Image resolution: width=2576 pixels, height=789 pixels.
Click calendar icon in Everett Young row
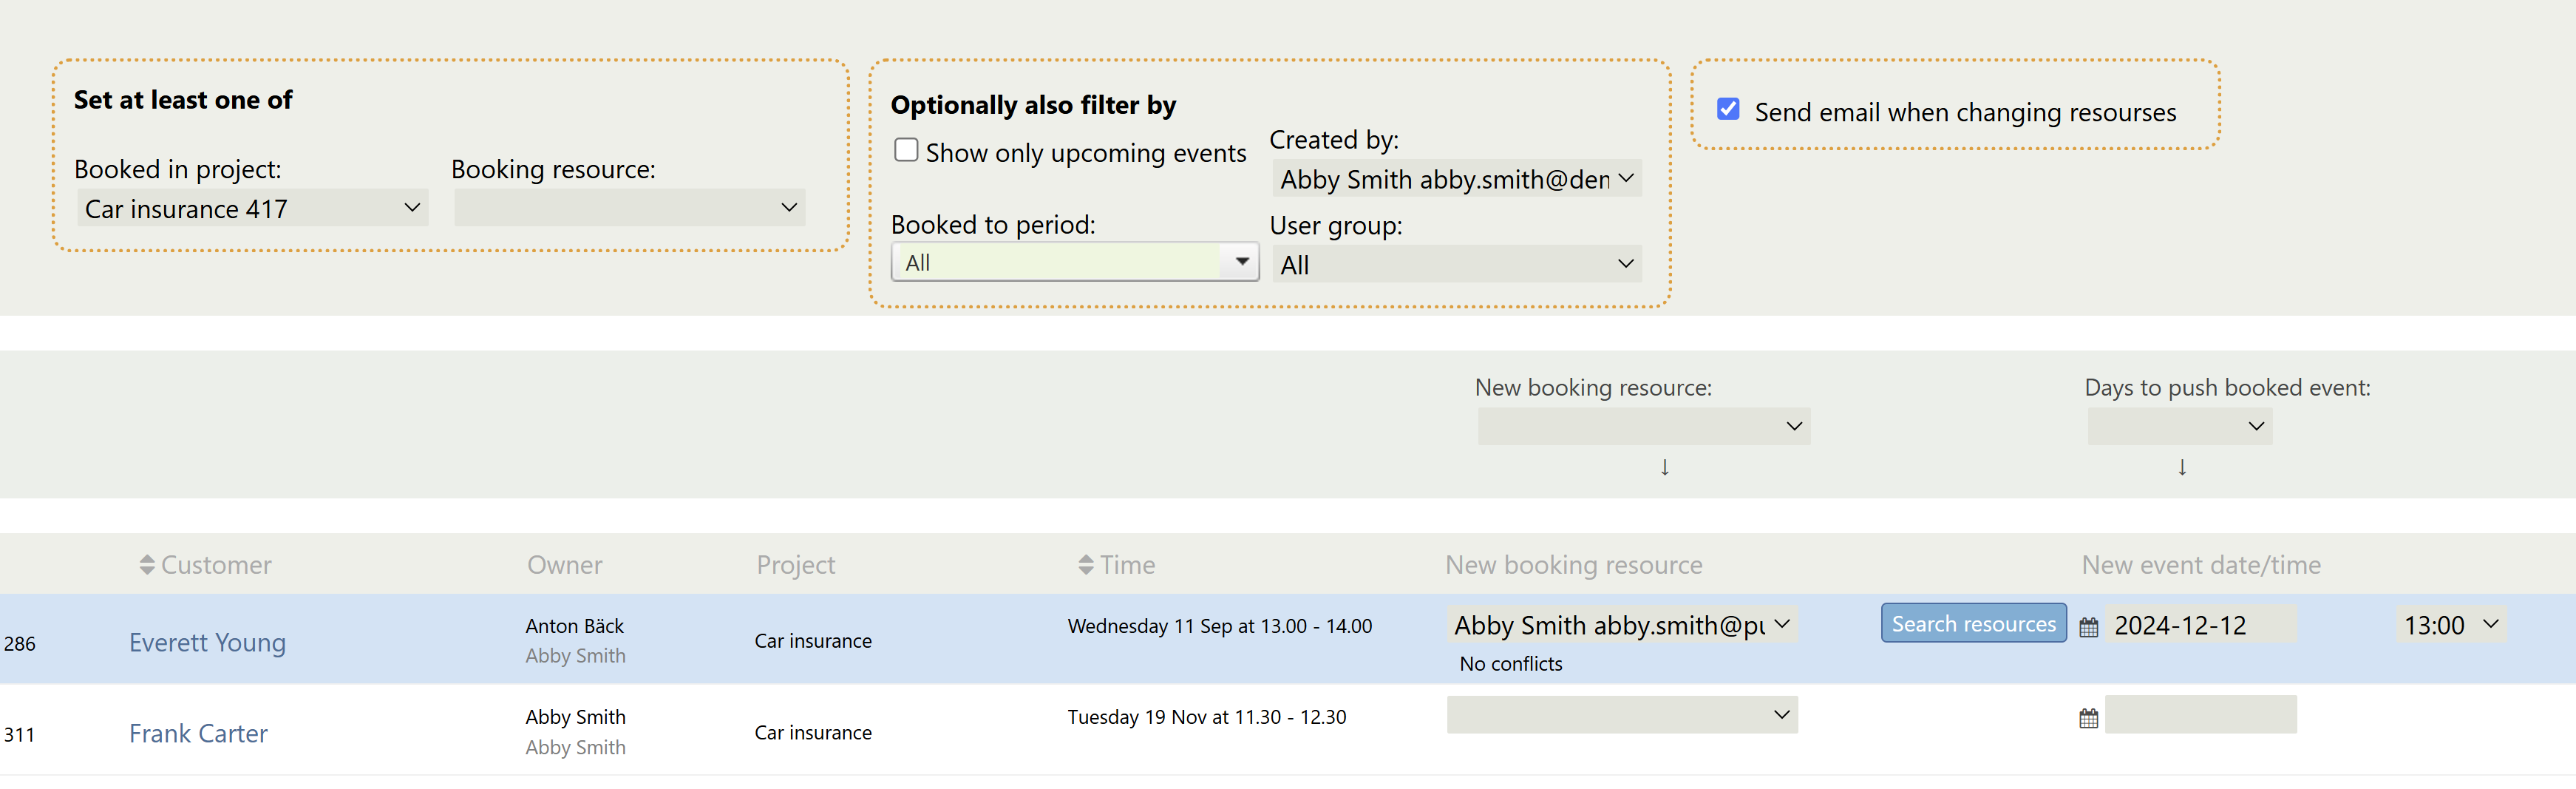click(2088, 627)
